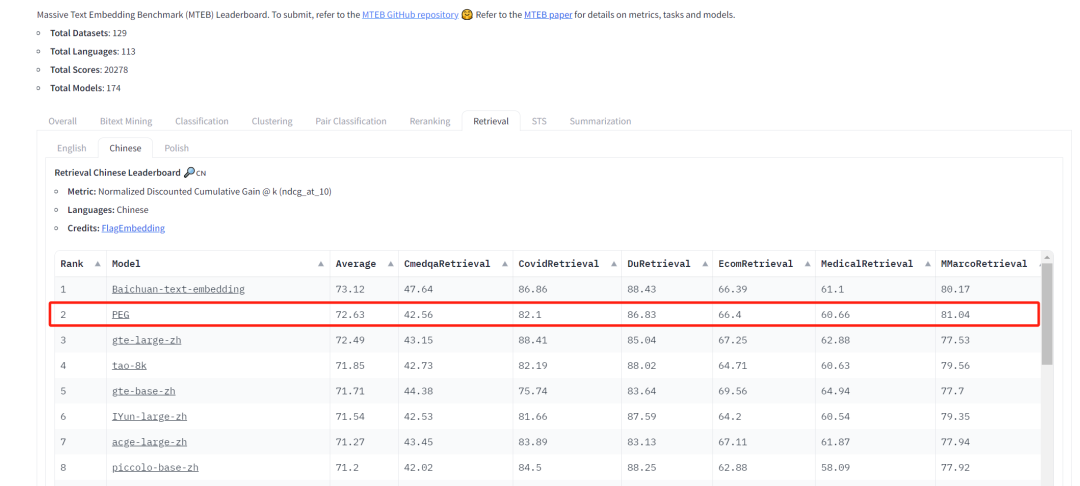Viewport: 1080px width, 486px height.
Task: Open the acge-large-zh model link
Action: click(x=149, y=442)
